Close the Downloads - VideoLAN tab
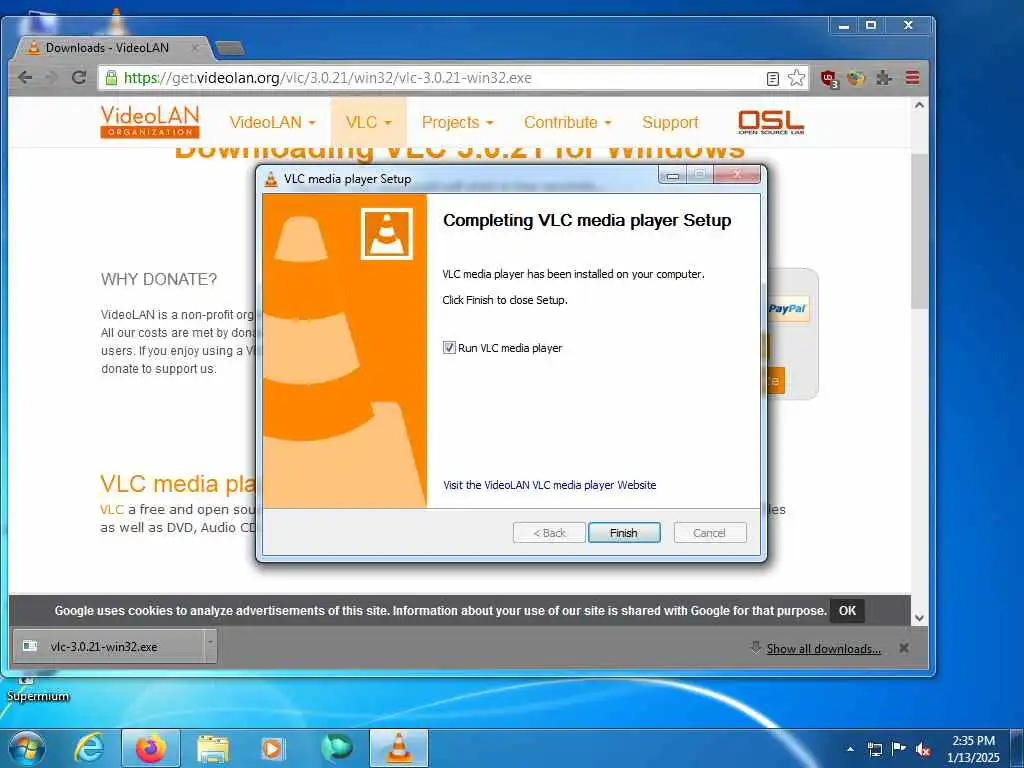 195,48
